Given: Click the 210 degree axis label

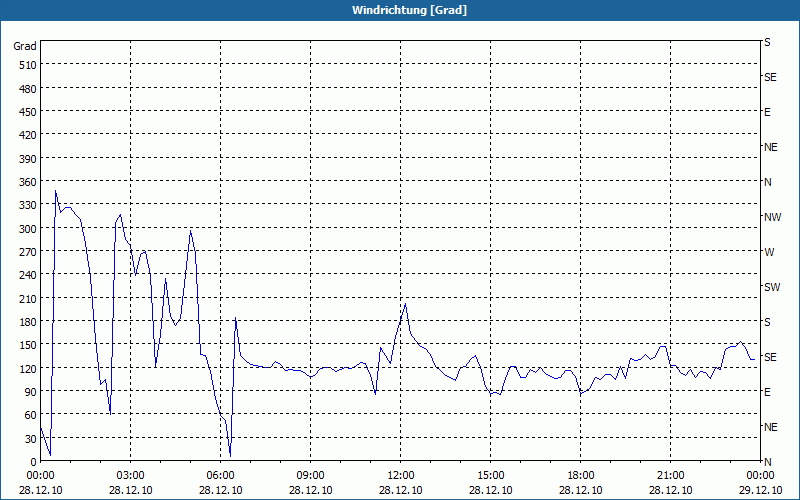Looking at the screenshot, I should (x=28, y=298).
